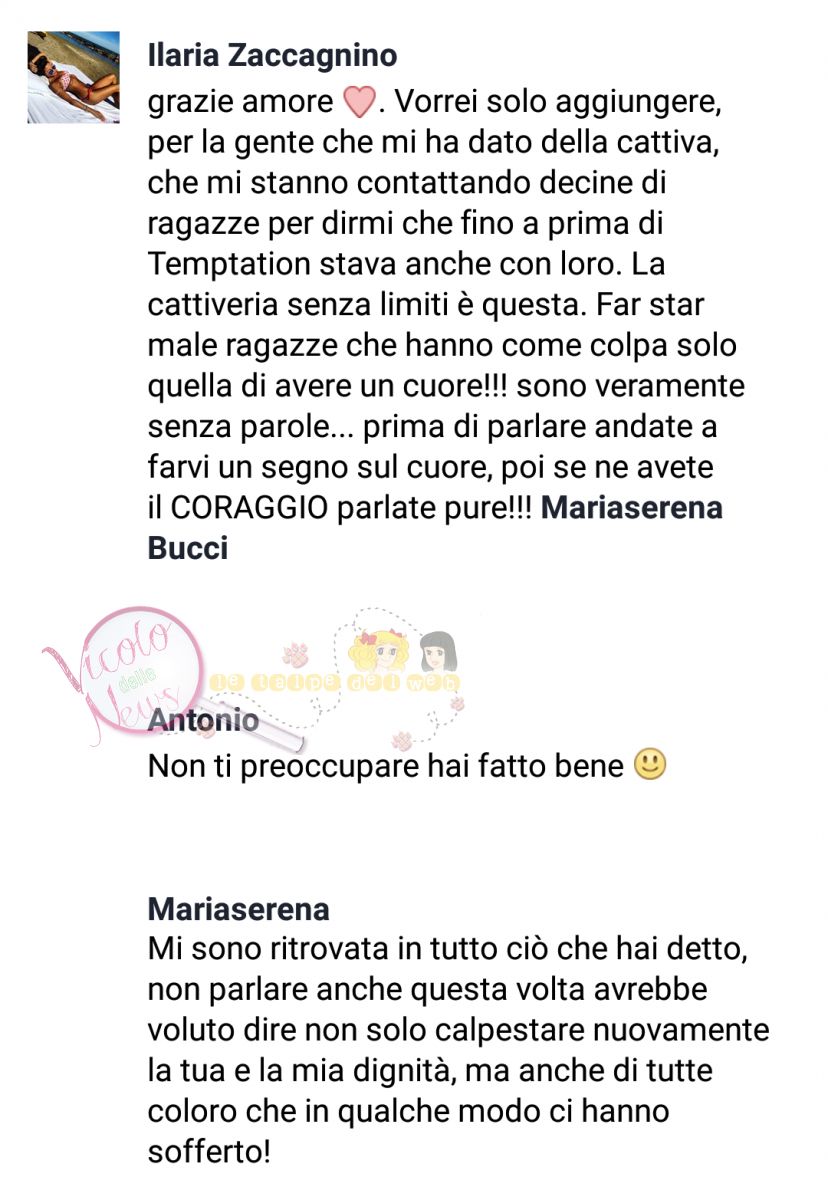Click the paw print below the watermark

coord(404,740)
